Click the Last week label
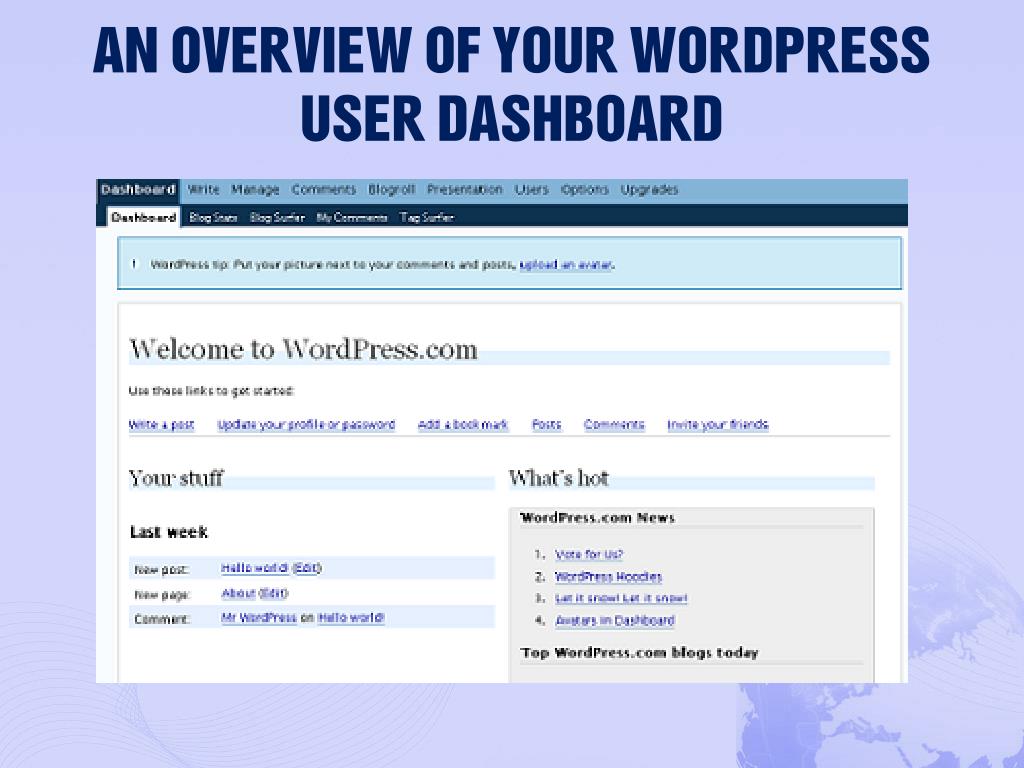Image resolution: width=1024 pixels, height=768 pixels. [x=168, y=532]
